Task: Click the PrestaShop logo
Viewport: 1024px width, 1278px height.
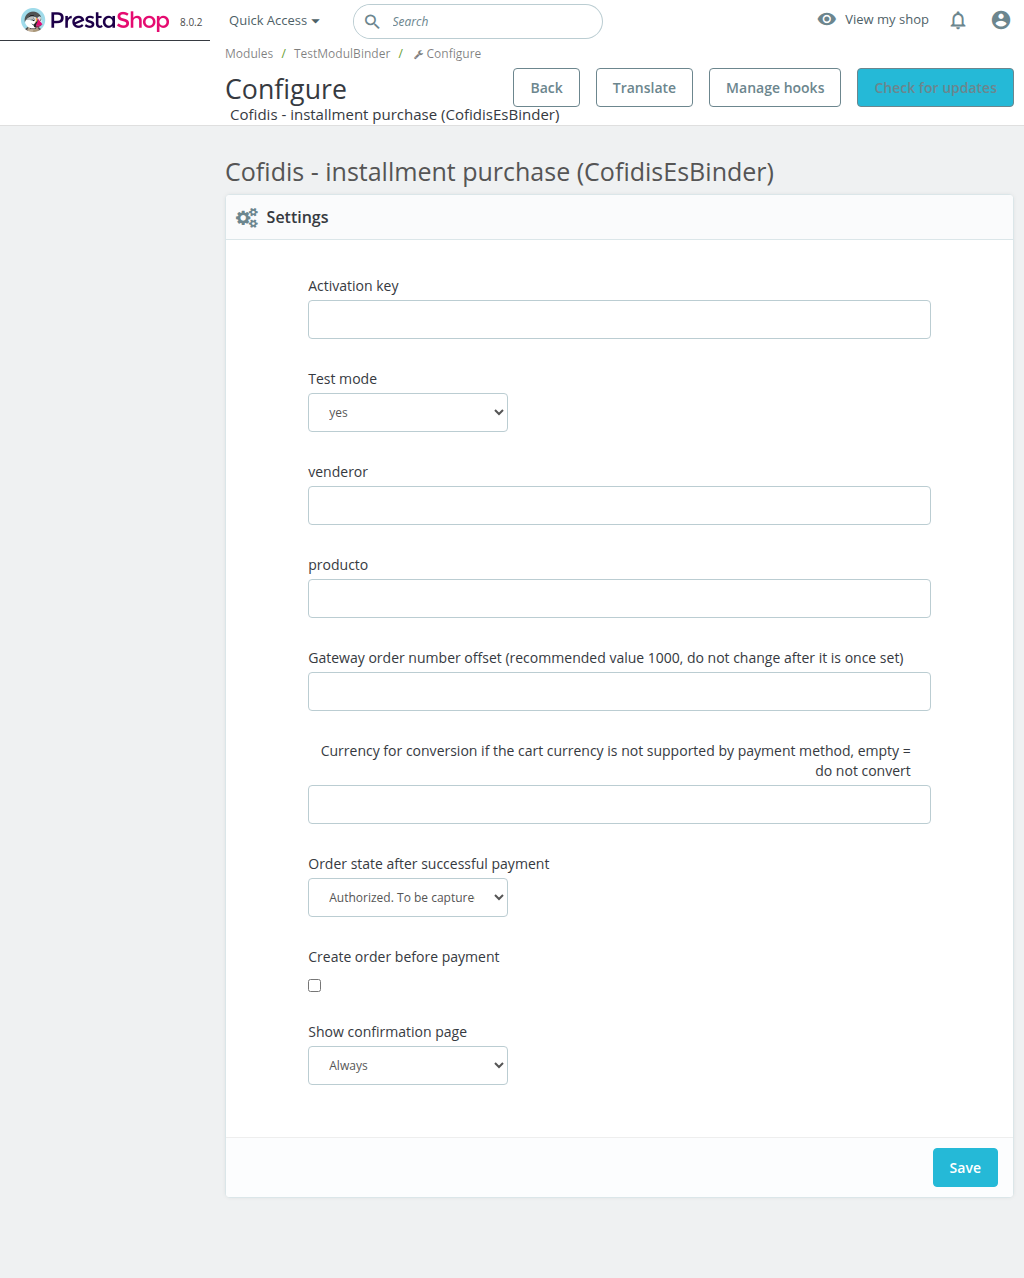Action: pos(95,20)
